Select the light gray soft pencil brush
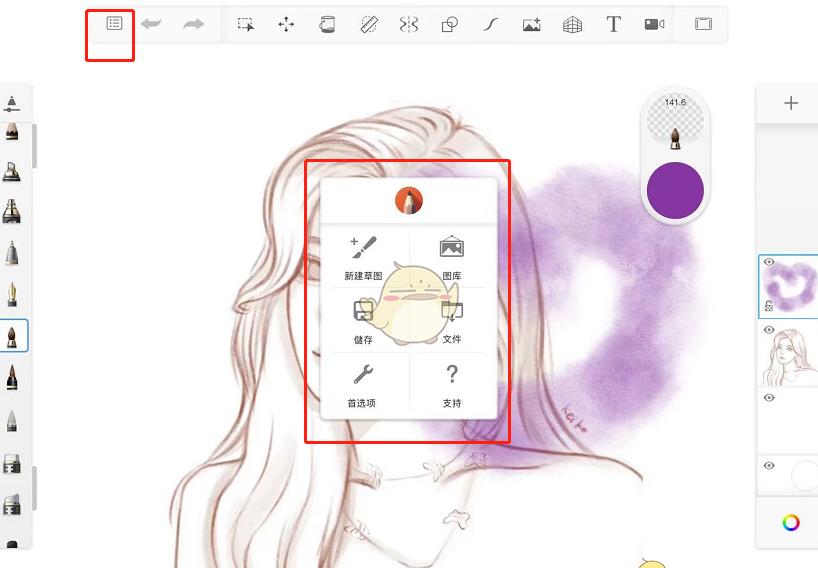Image resolution: width=818 pixels, height=568 pixels. click(x=11, y=420)
